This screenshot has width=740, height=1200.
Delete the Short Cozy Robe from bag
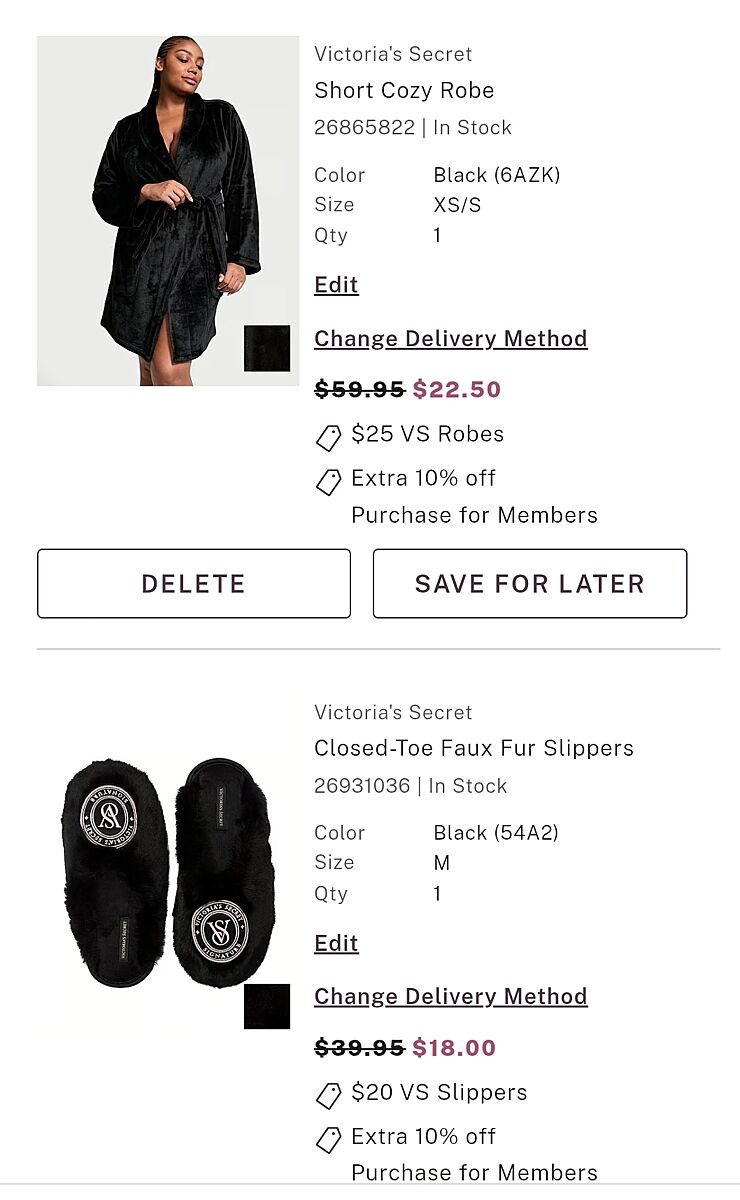(x=194, y=584)
